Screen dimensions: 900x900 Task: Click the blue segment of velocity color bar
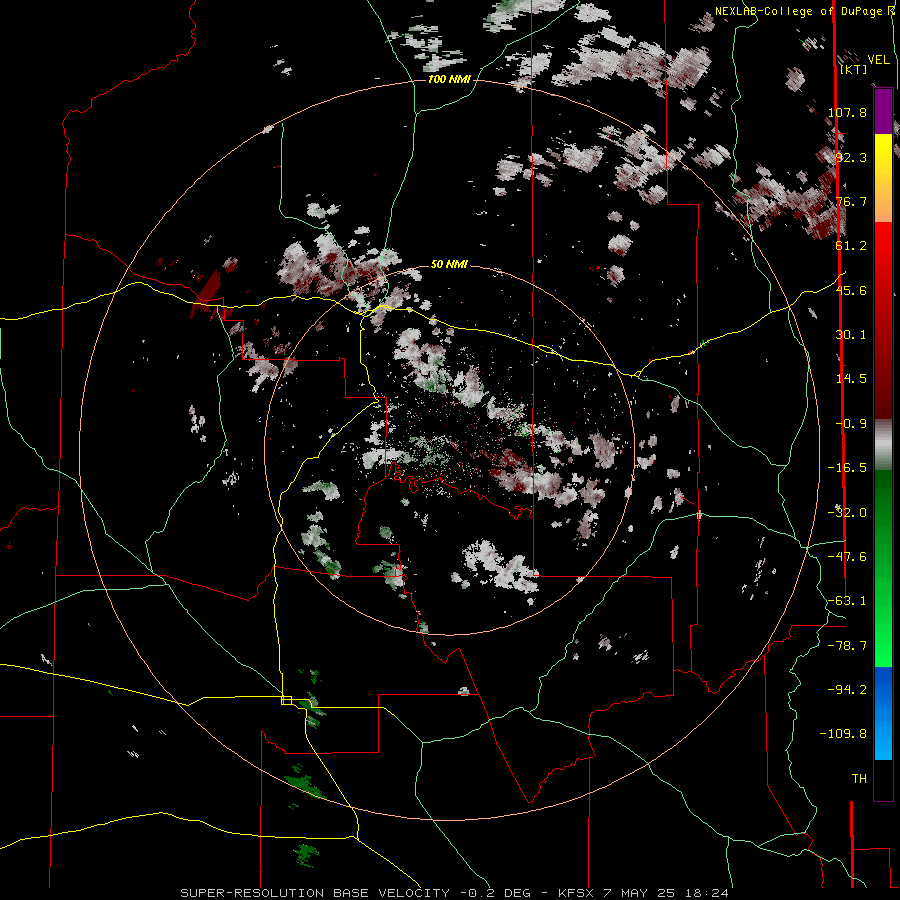point(883,713)
